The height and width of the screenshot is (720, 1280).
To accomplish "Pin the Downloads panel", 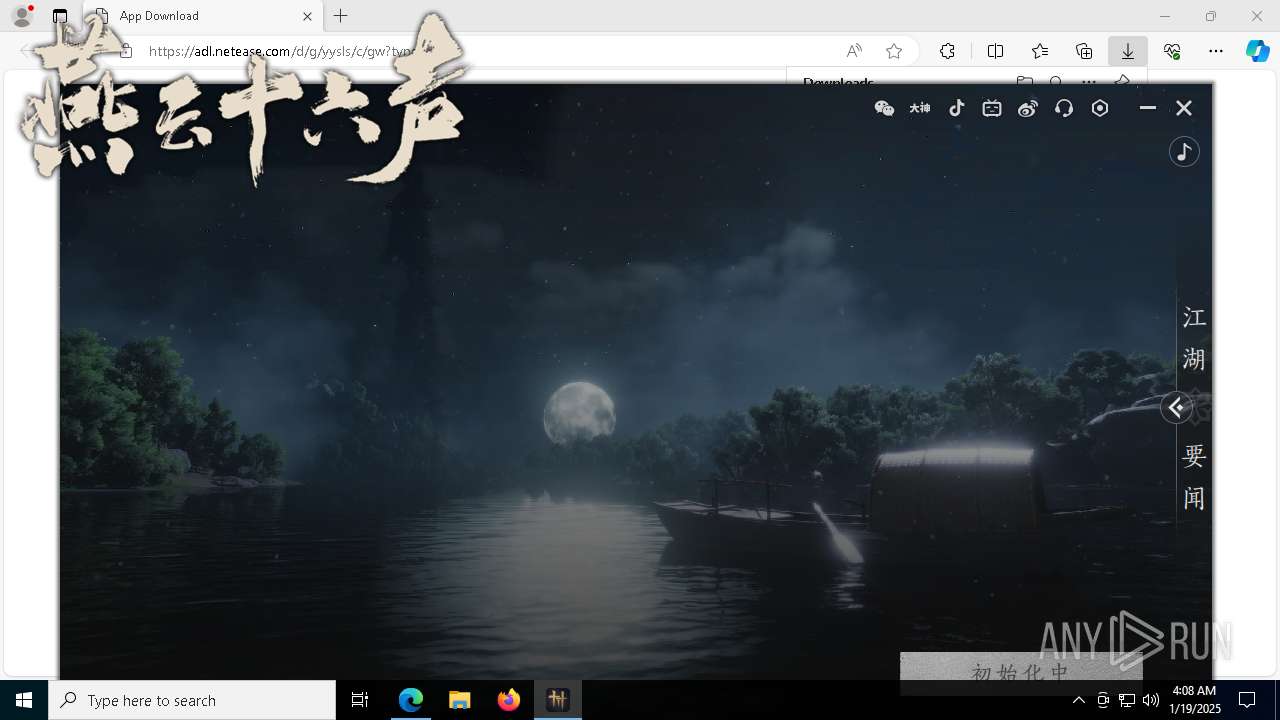I will coord(1122,83).
